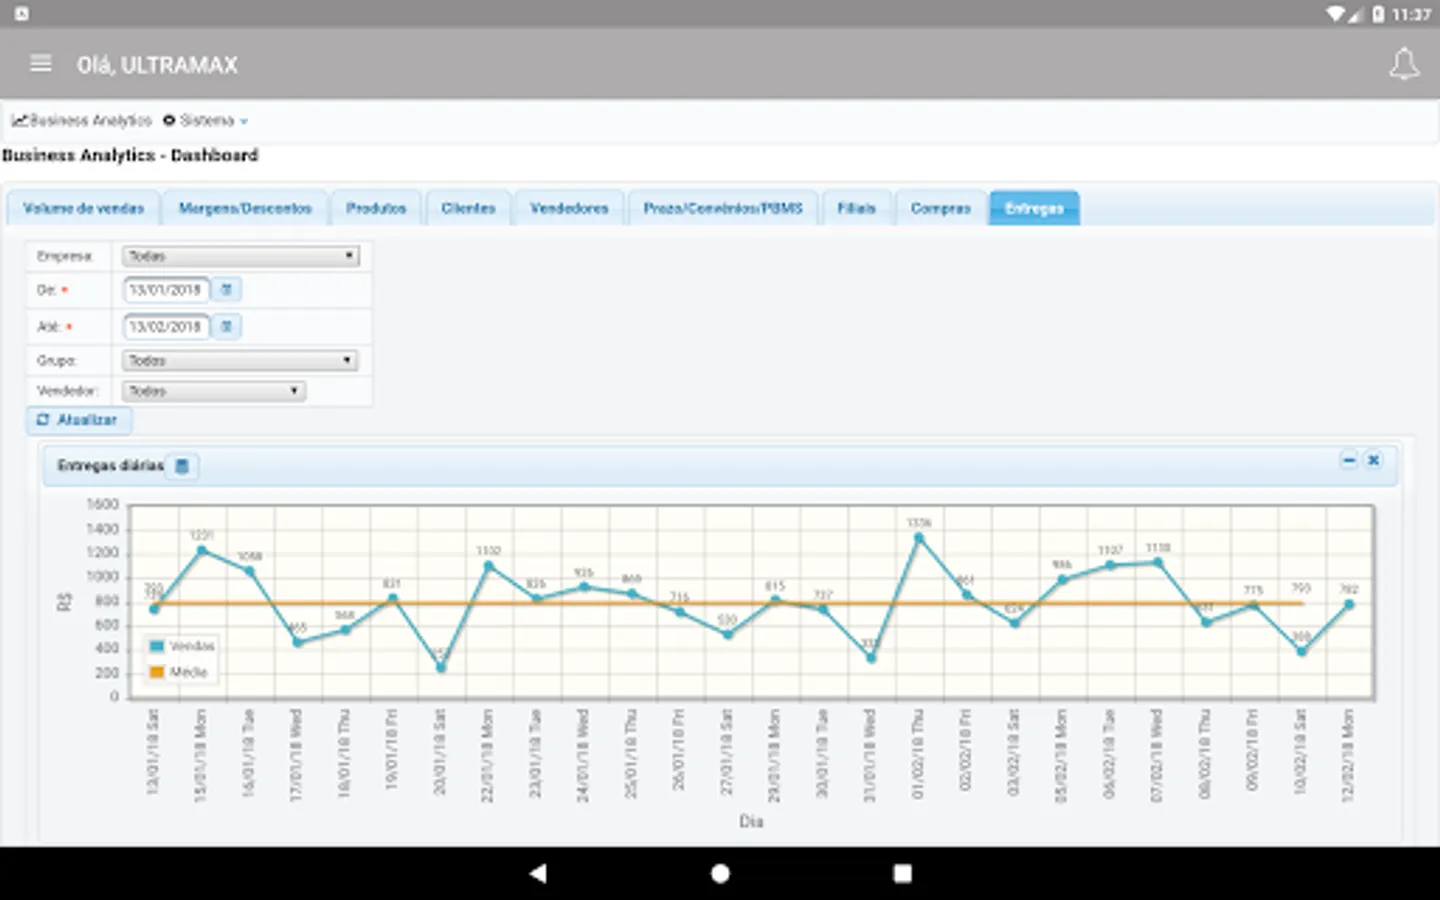Click the De start date field
The width and height of the screenshot is (1440, 900).
pyautogui.click(x=166, y=290)
